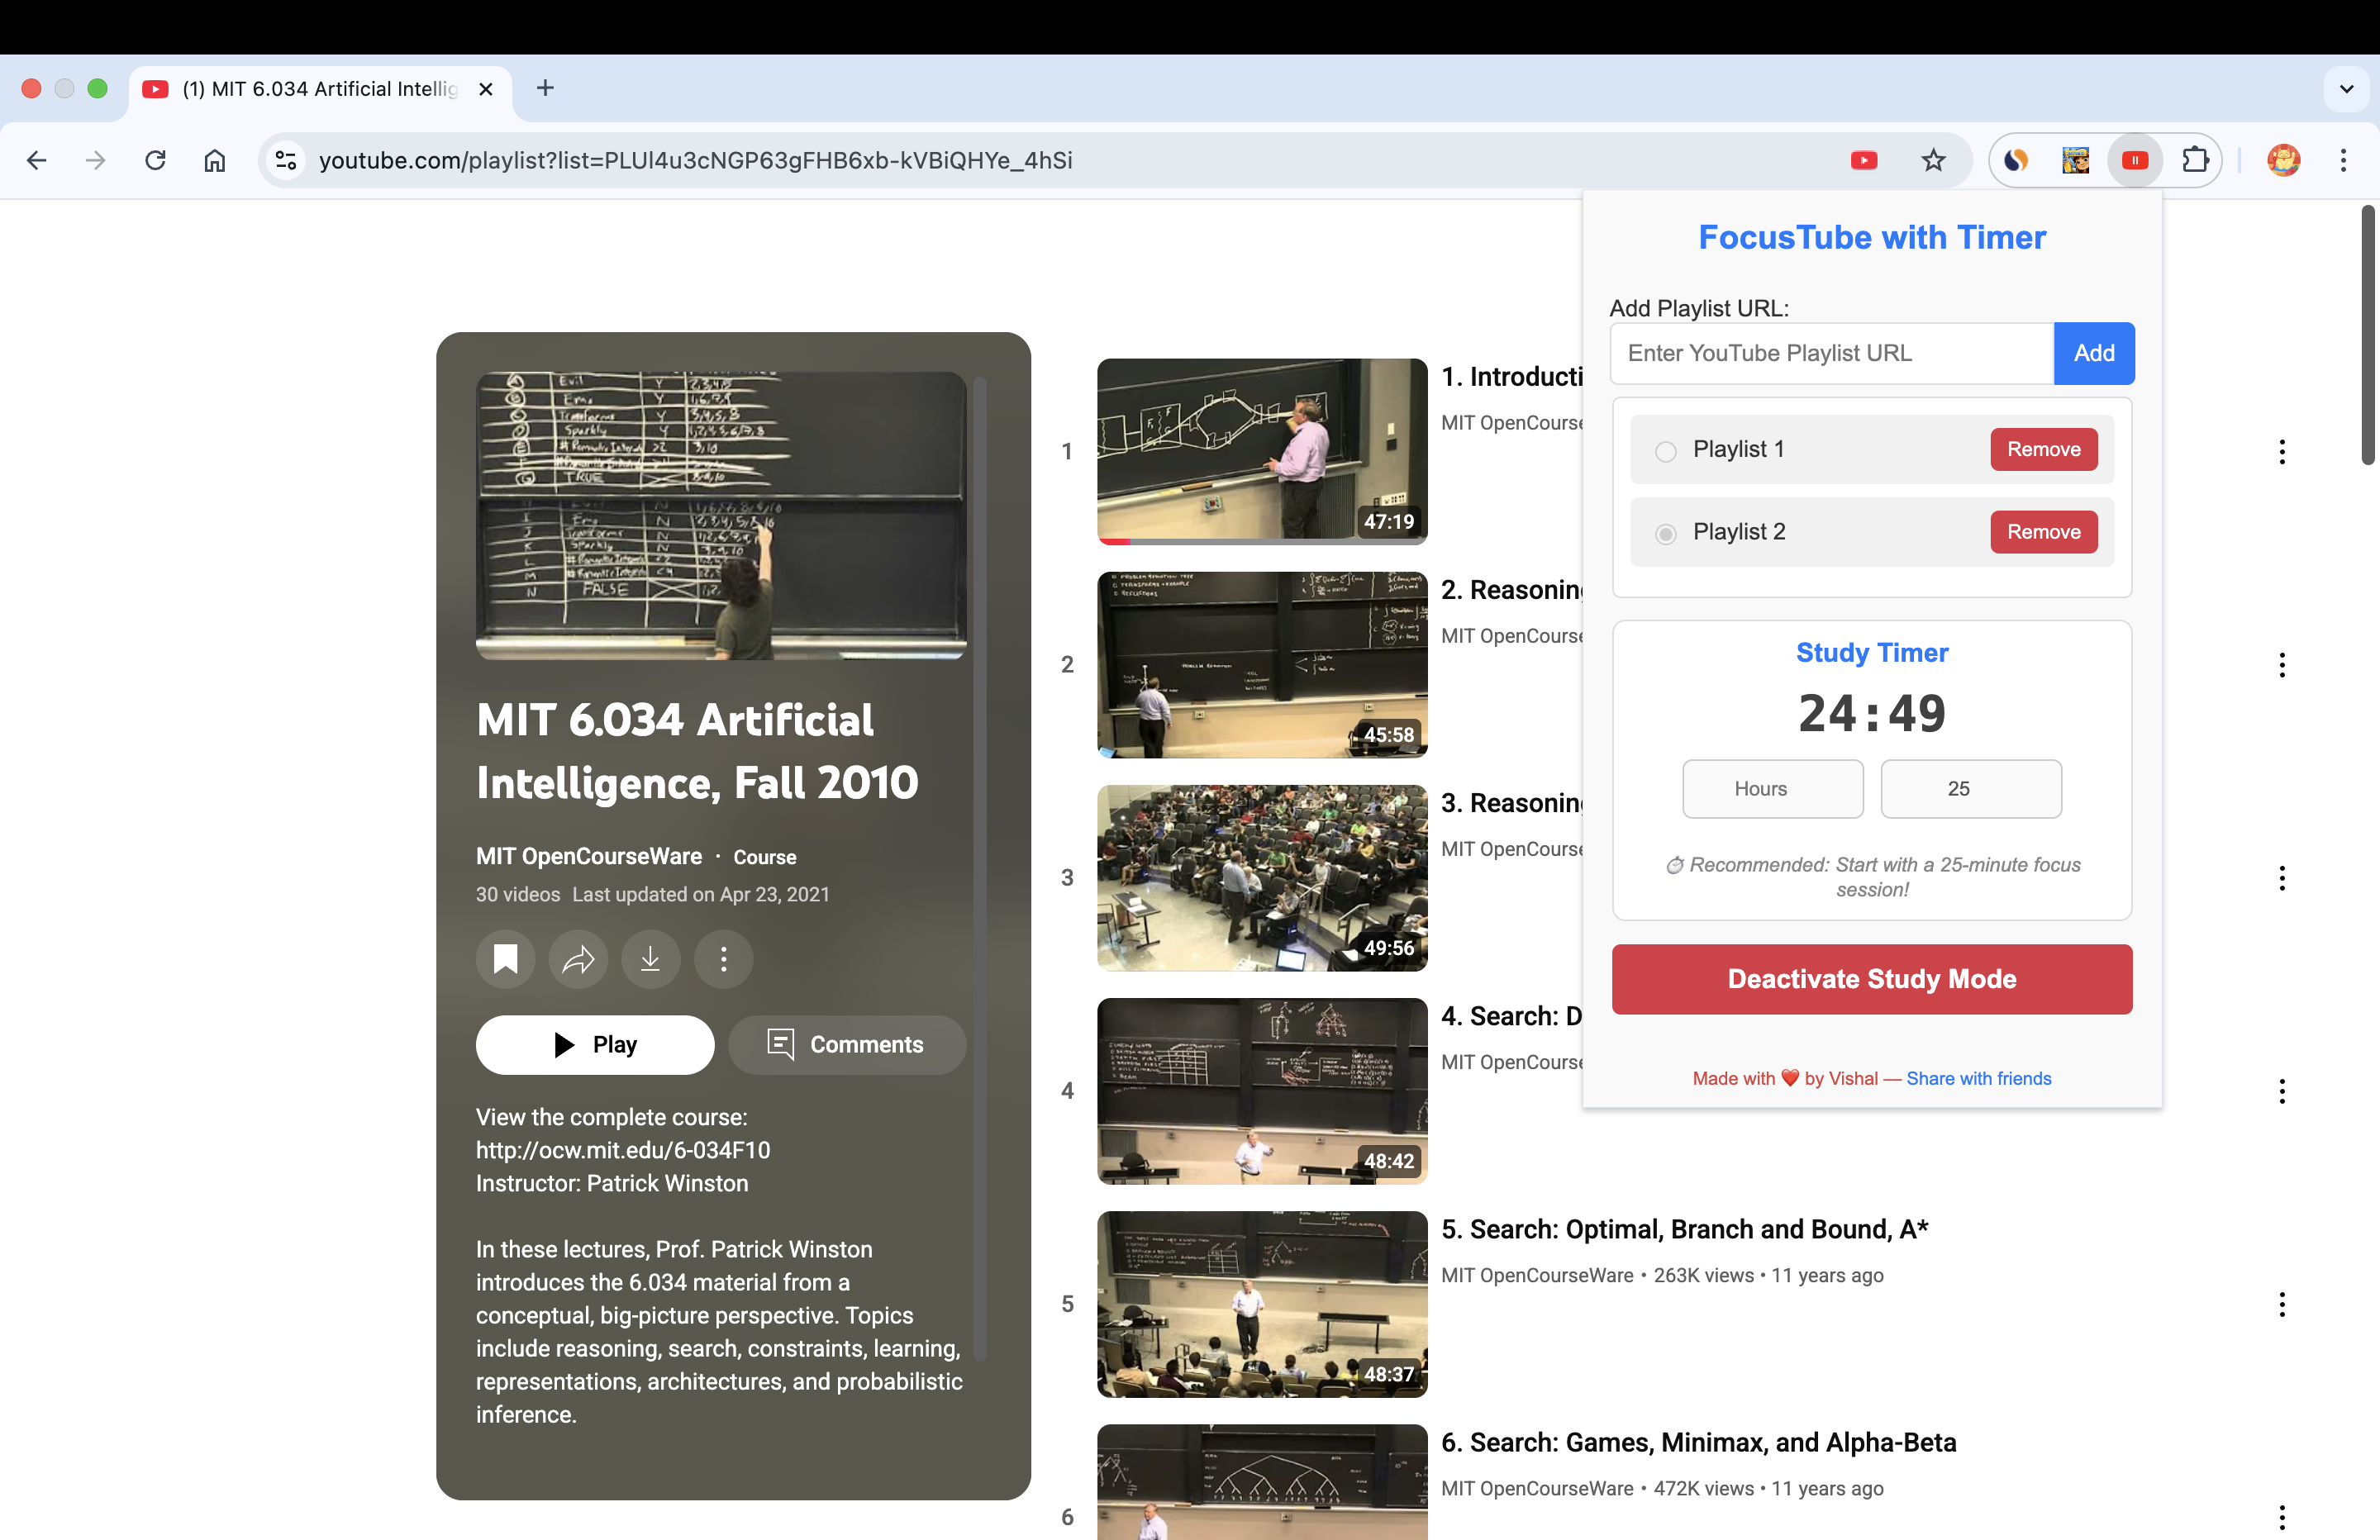Image resolution: width=2380 pixels, height=1540 pixels.
Task: Click the red YouTube icon in address bar
Action: point(1864,160)
